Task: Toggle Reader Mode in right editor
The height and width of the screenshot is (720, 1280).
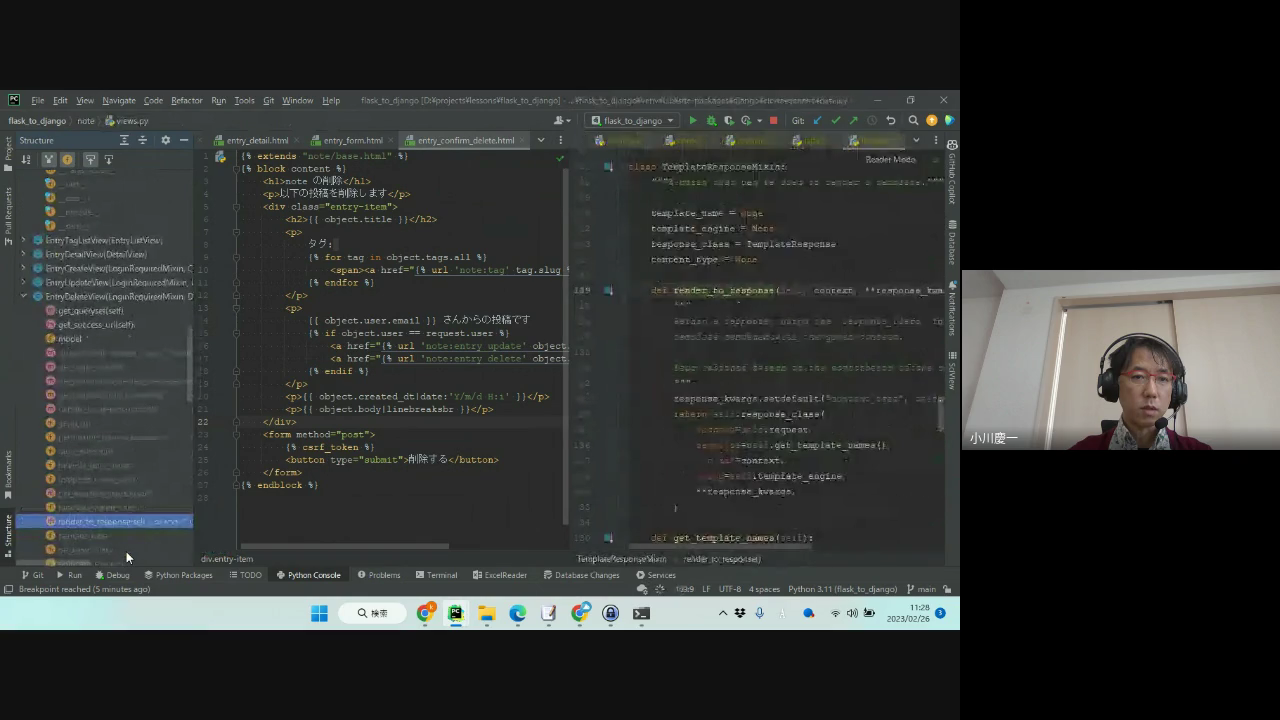Action: coord(890,160)
